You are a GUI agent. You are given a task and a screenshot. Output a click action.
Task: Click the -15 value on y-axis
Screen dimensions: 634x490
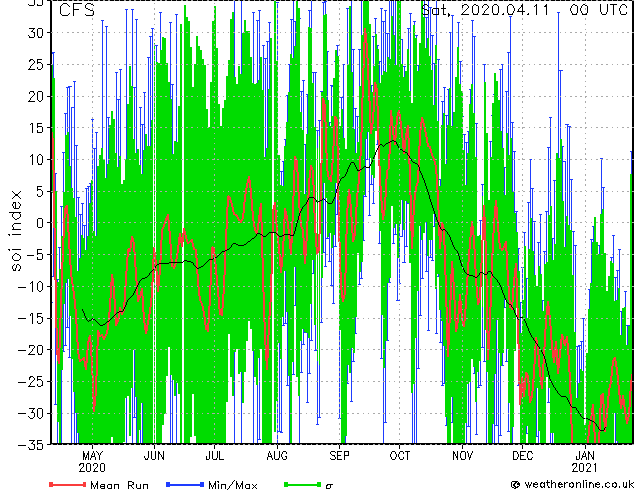32,318
